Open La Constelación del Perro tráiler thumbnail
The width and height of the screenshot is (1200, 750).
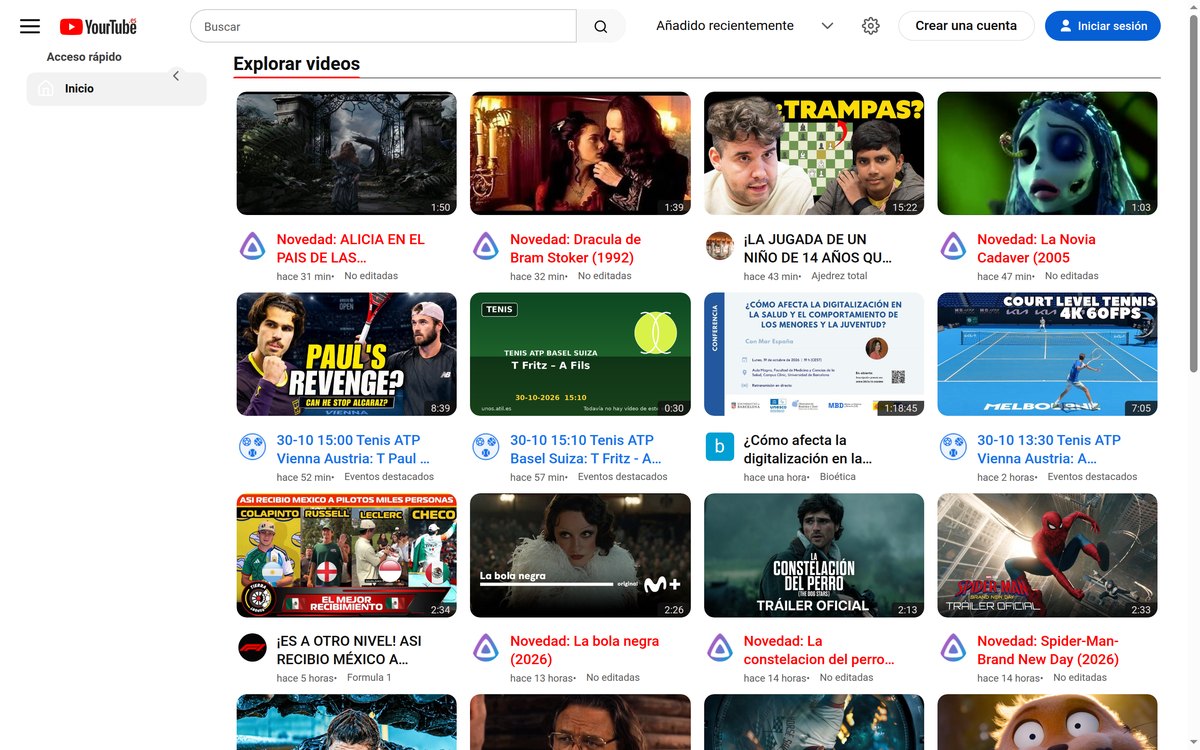(x=814, y=555)
